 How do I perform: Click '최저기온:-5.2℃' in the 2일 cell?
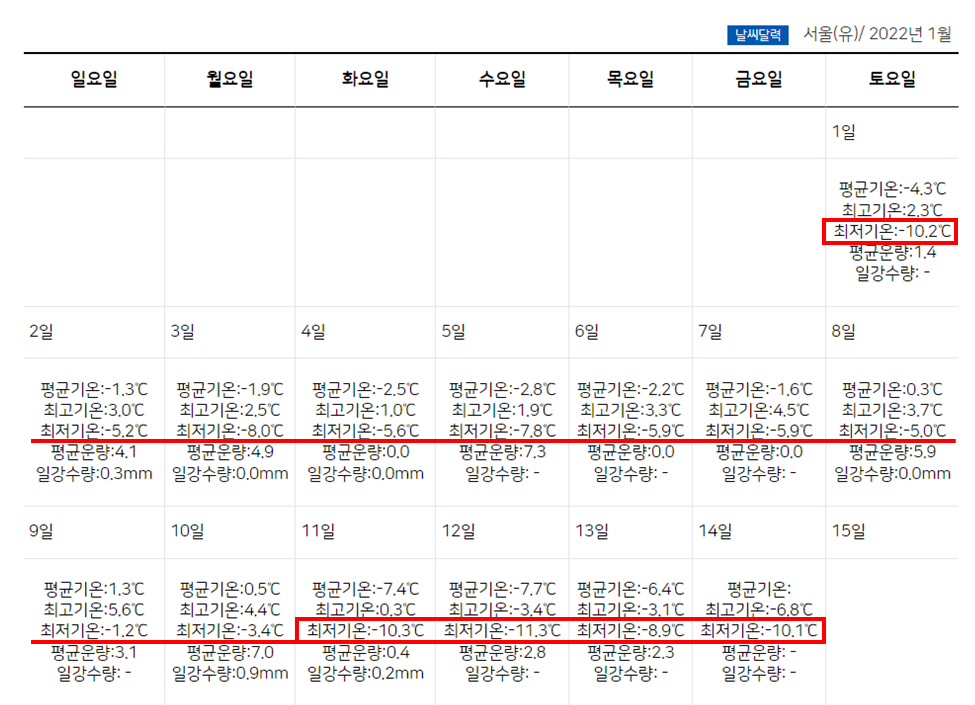tap(94, 430)
